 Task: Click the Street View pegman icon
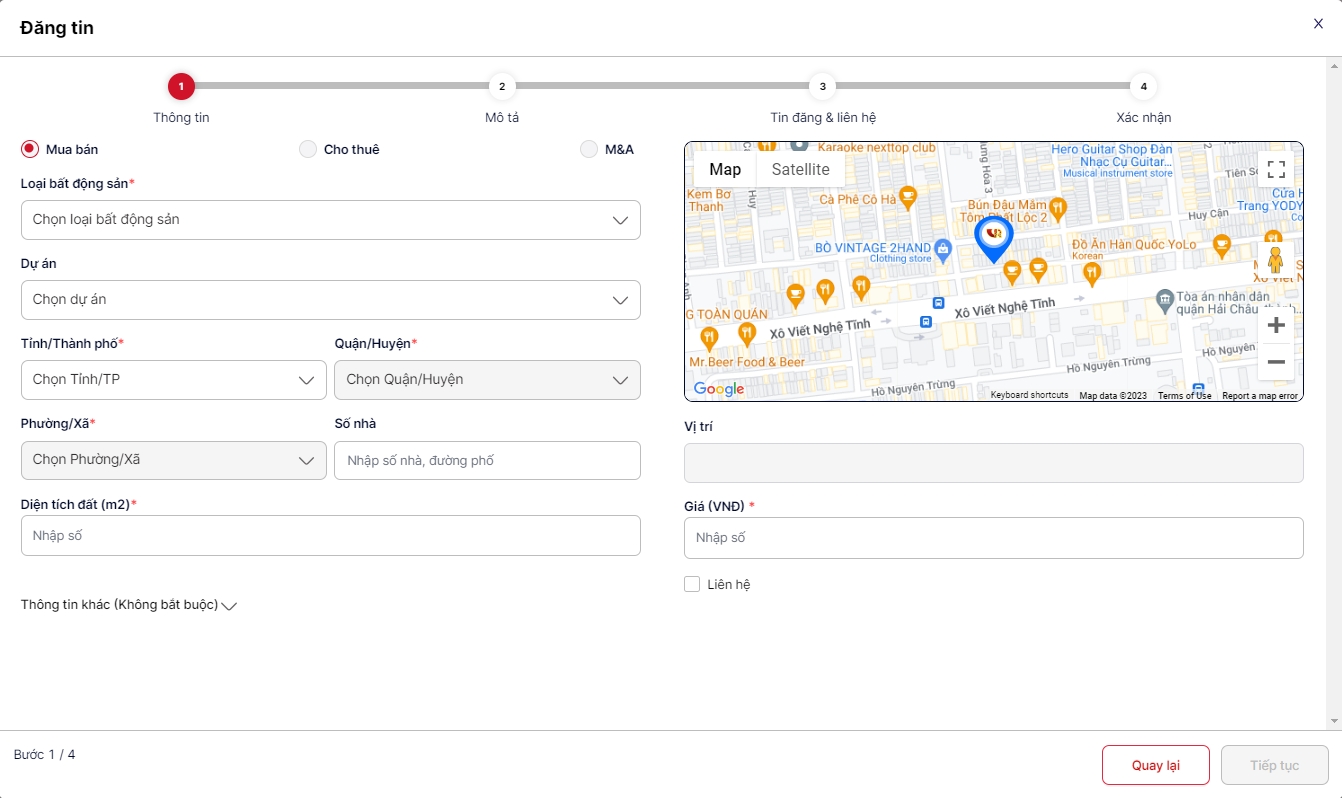click(1274, 260)
